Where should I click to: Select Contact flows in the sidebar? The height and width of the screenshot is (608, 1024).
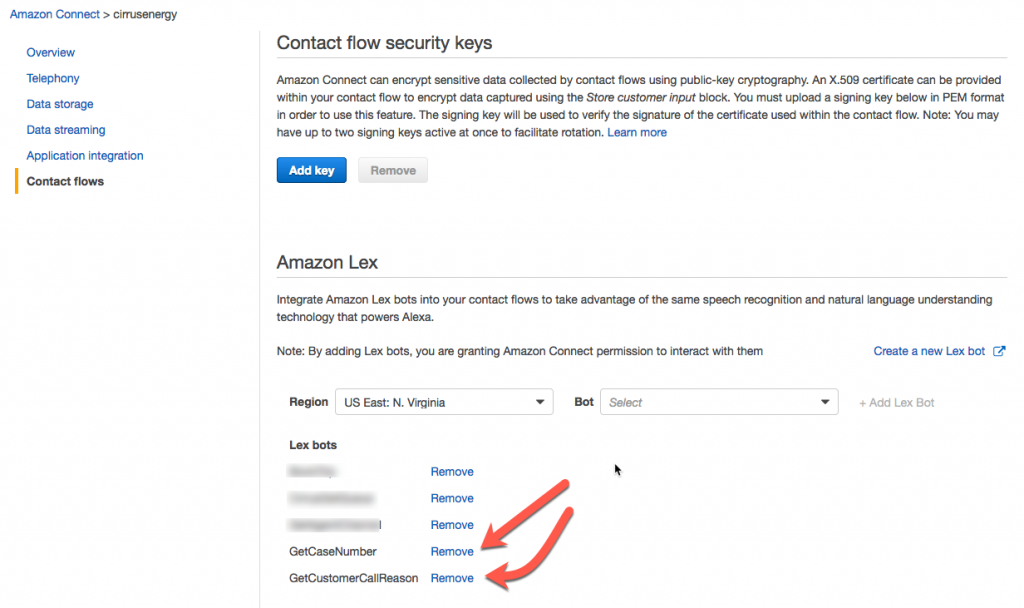coord(65,182)
